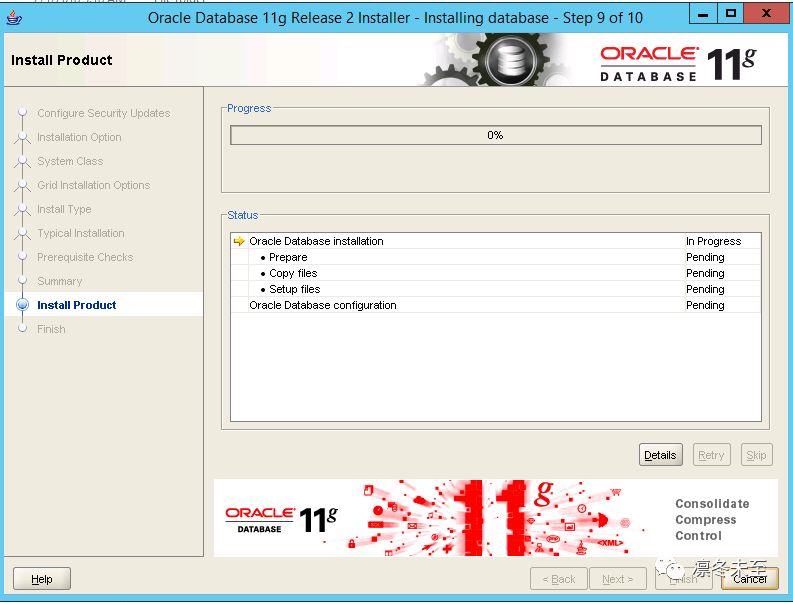Click the yellow arrow in-progress icon

point(239,241)
